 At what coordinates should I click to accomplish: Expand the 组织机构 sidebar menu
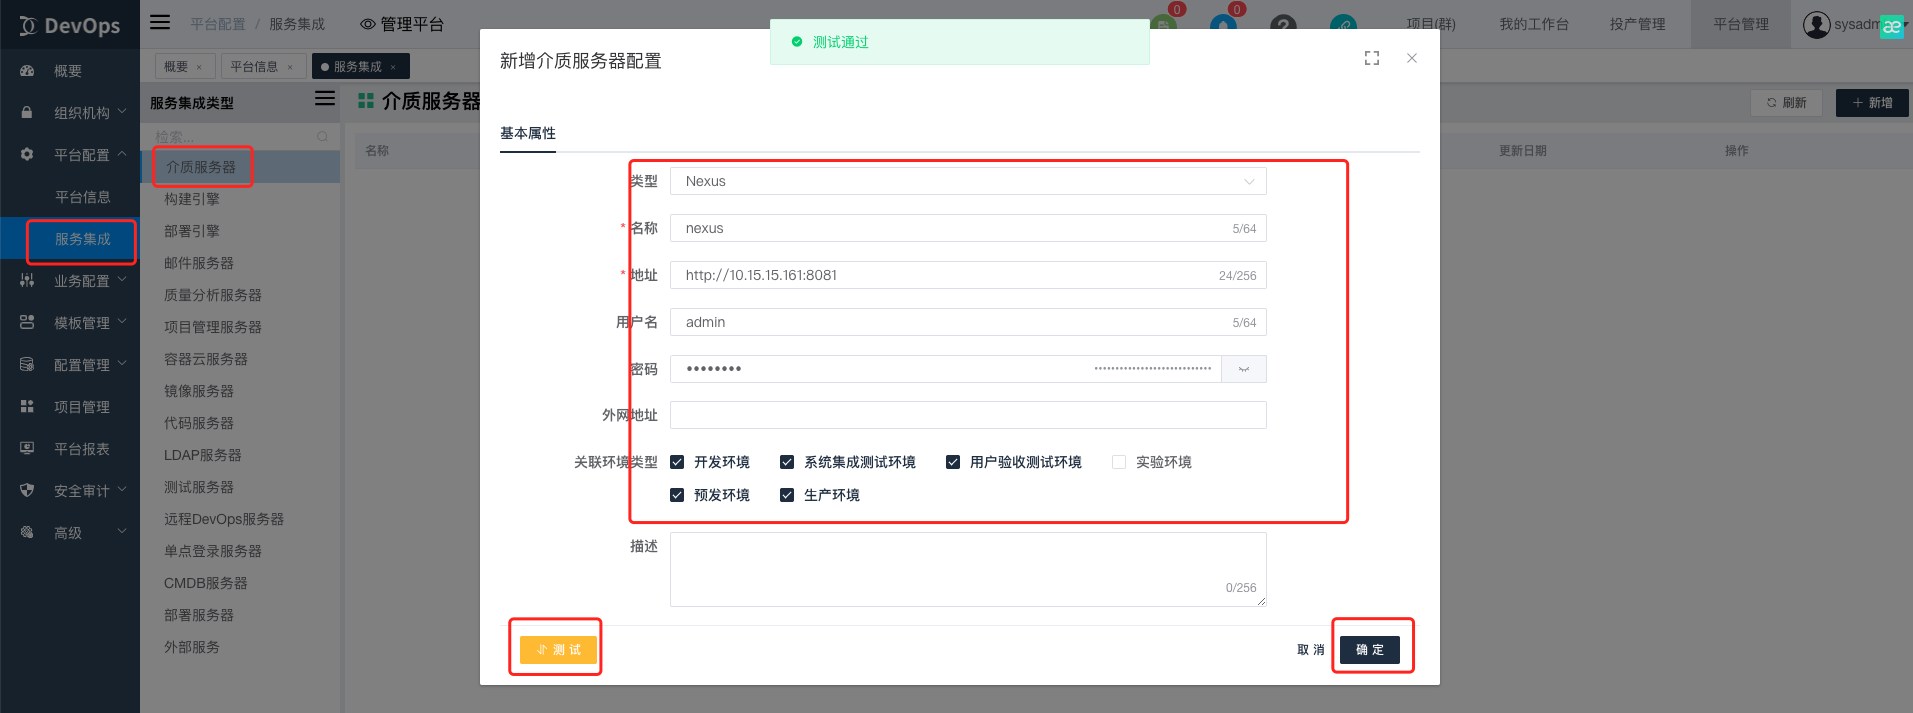122,112
